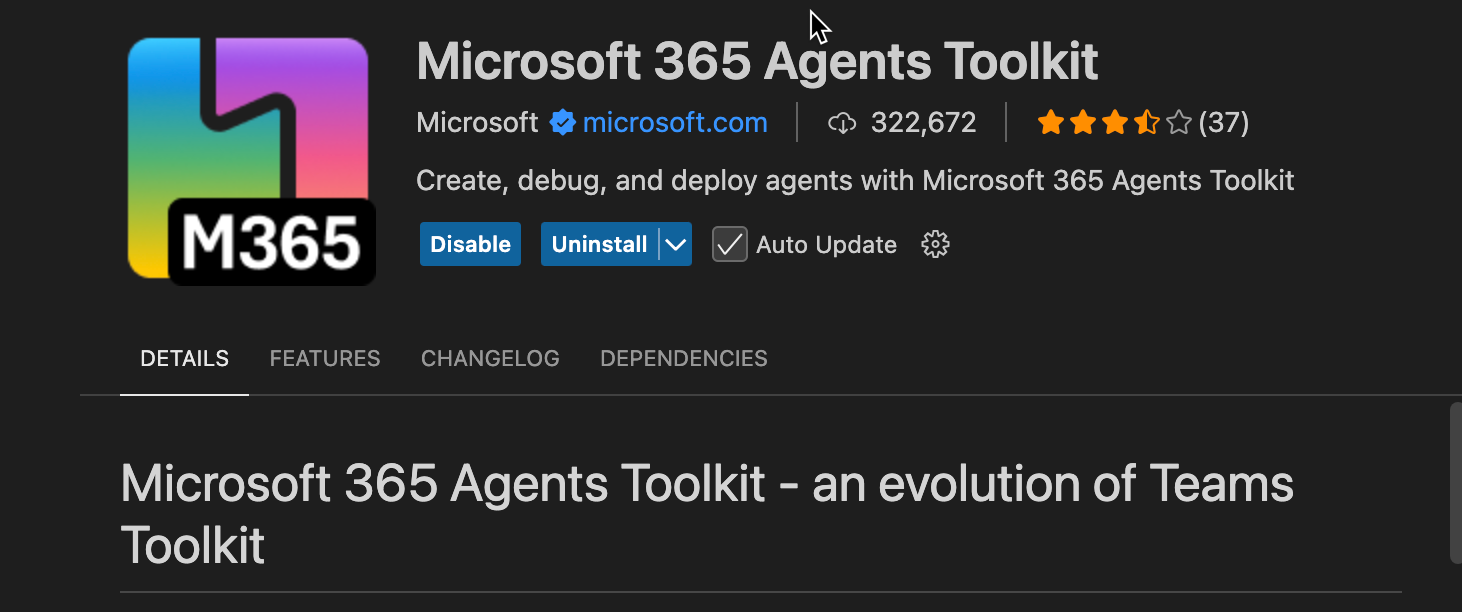
Task: Click the (37) rating count
Action: [x=1224, y=123]
